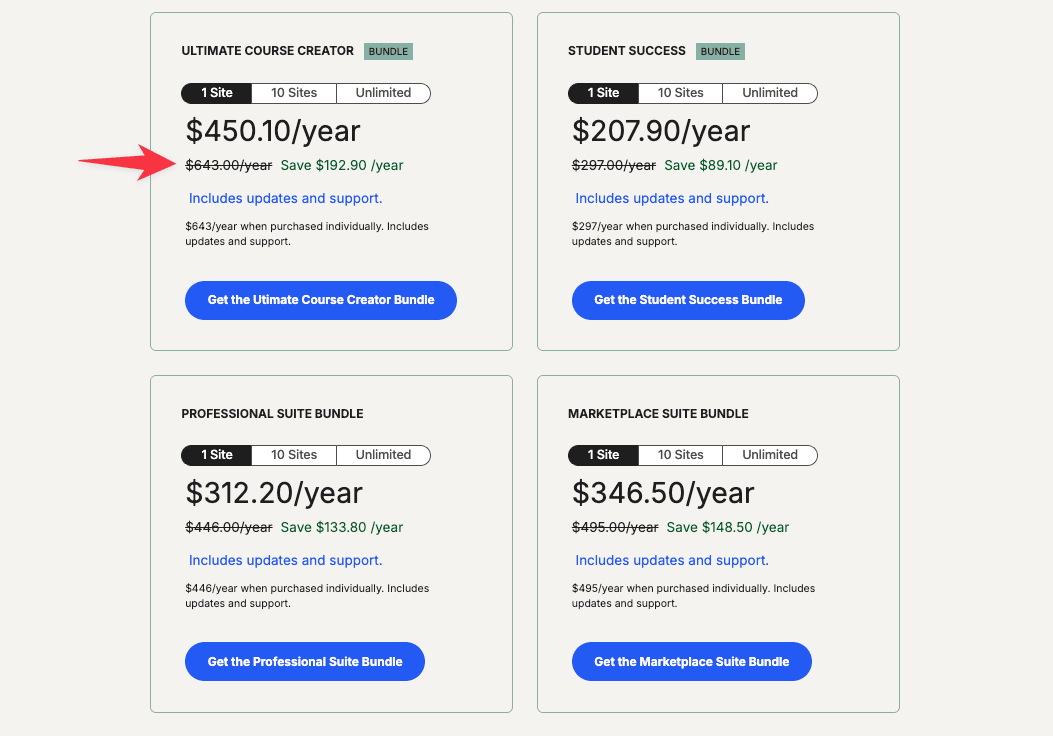Select the 1 Site tab for Student Success
The image size is (1053, 736).
pyautogui.click(x=603, y=93)
